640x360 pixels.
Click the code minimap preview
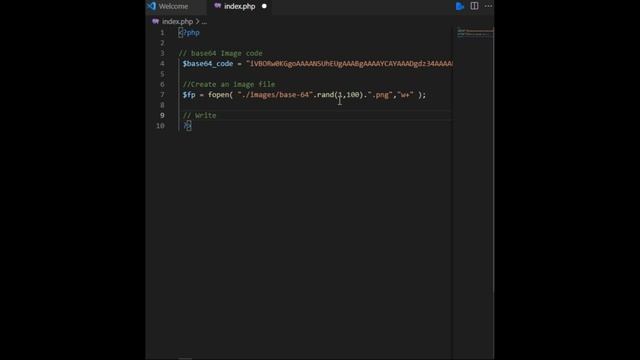pyautogui.click(x=475, y=32)
